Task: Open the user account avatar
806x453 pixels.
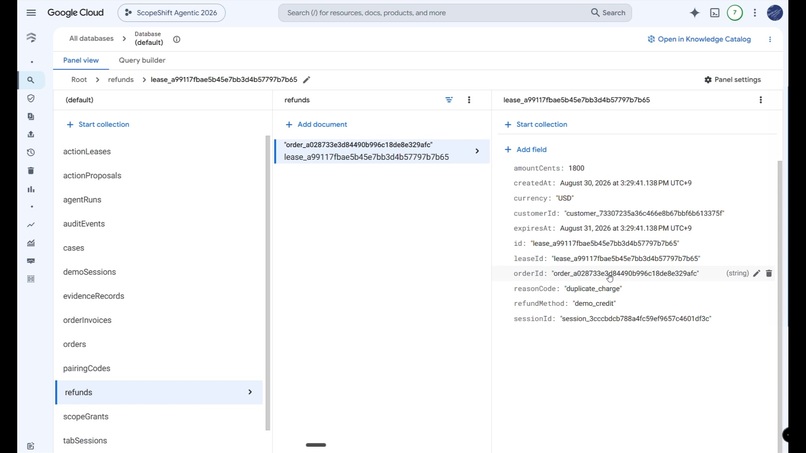Action: pyautogui.click(x=775, y=13)
